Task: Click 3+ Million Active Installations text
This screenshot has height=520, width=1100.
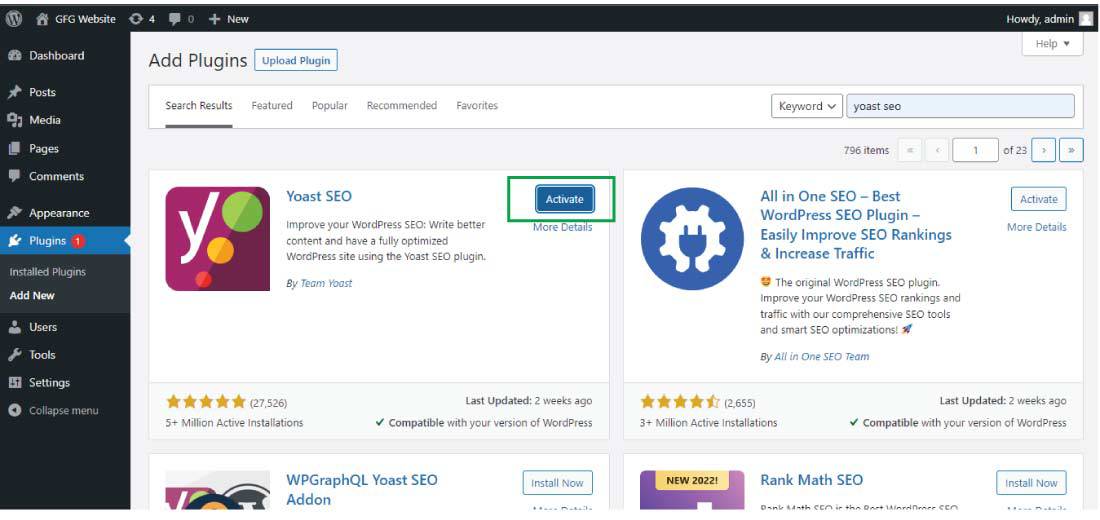Action: pyautogui.click(x=709, y=422)
